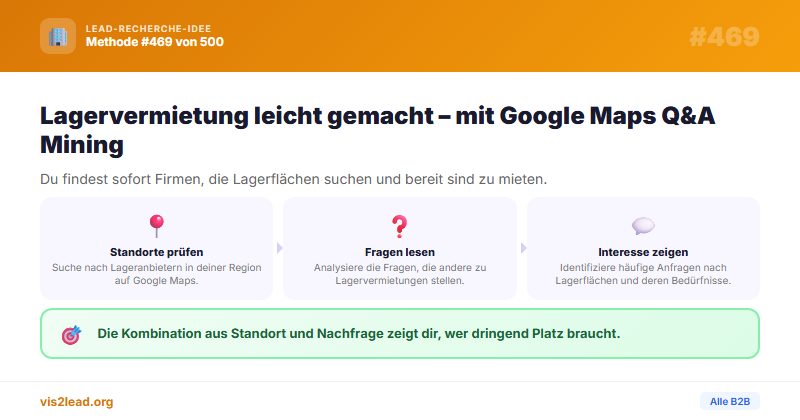Click the 'Analysiere die Fragen' description
Image resolution: width=800 pixels, height=420 pixels.
click(400, 274)
